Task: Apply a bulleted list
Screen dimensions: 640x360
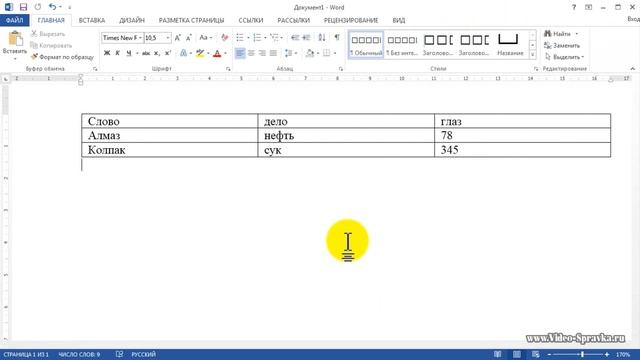Action: tap(240, 38)
